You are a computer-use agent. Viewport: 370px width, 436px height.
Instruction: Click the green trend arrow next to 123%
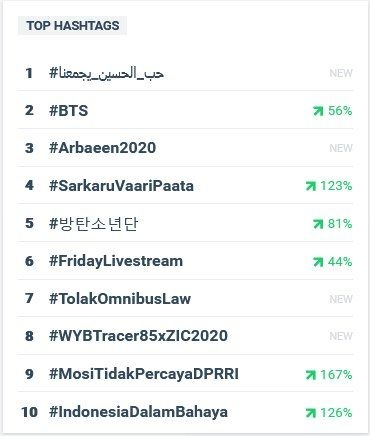[310, 186]
